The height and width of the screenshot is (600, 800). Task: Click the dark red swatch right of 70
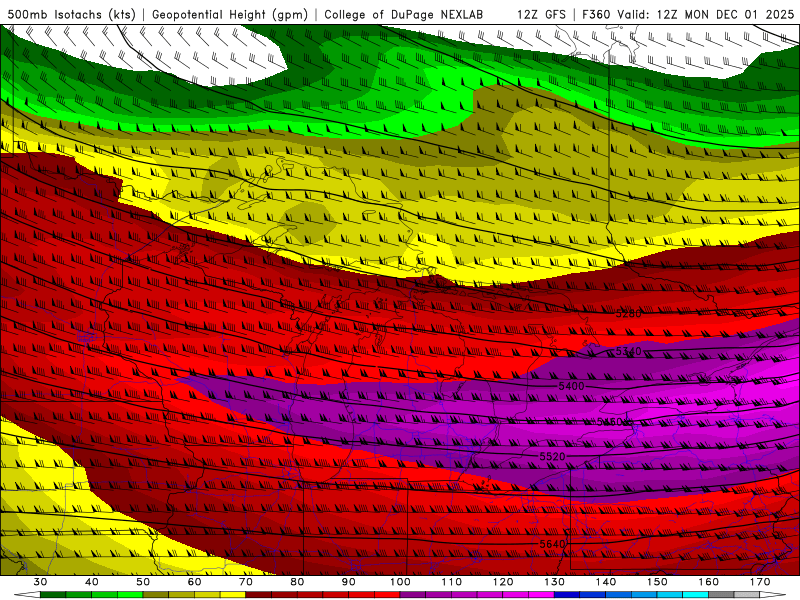[x=259, y=595]
